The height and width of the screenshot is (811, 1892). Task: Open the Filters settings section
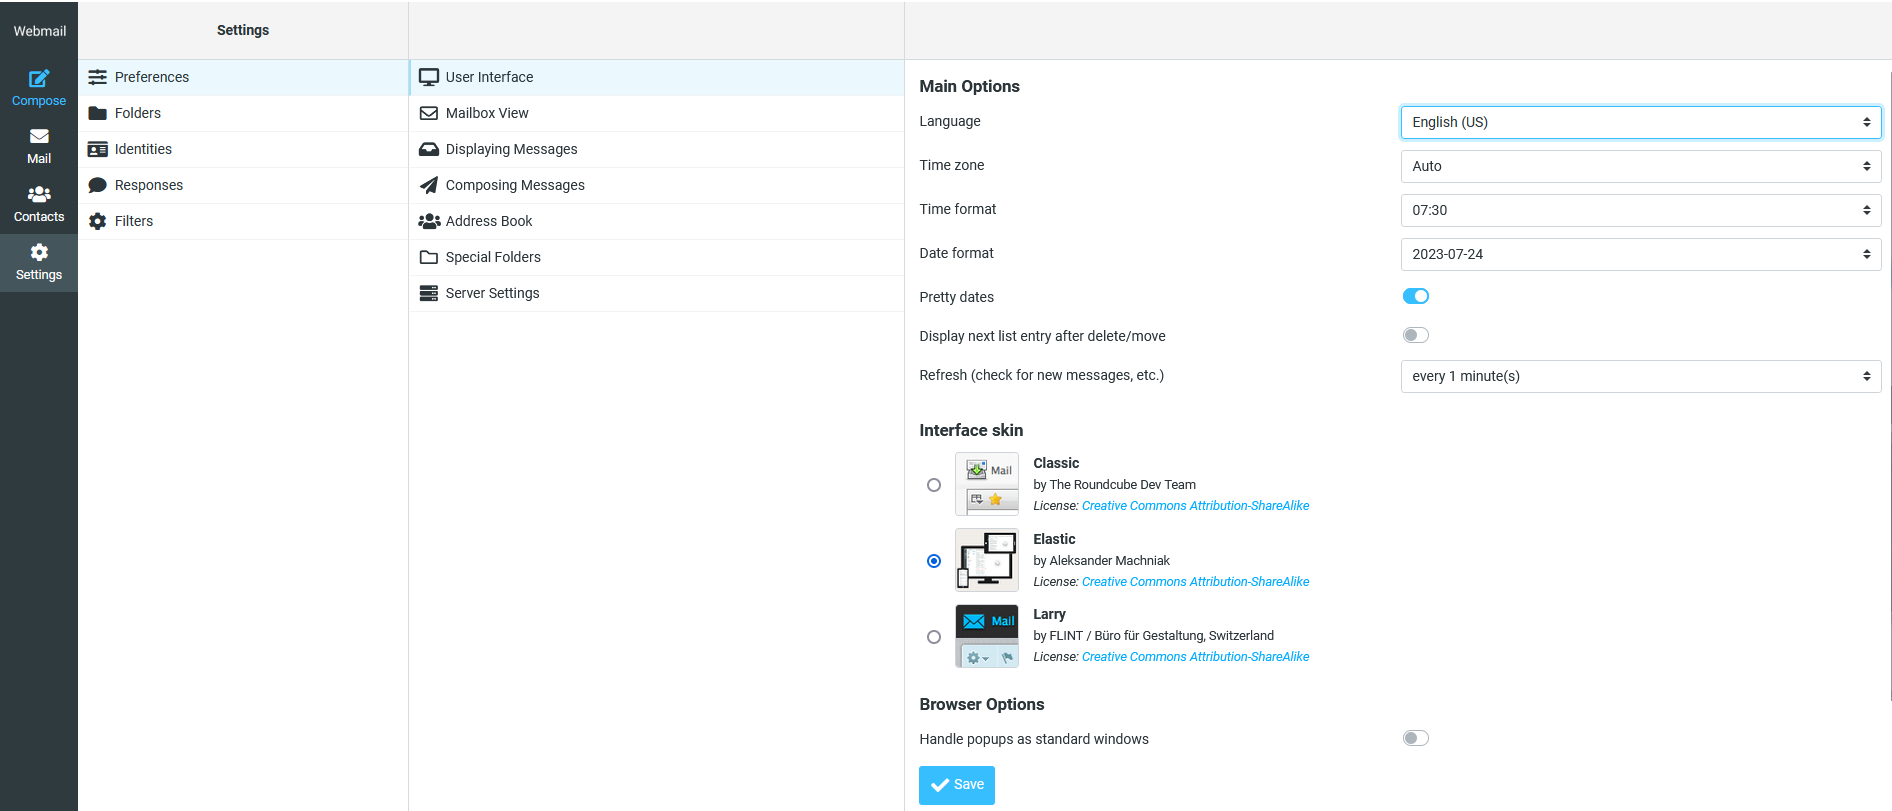134,221
